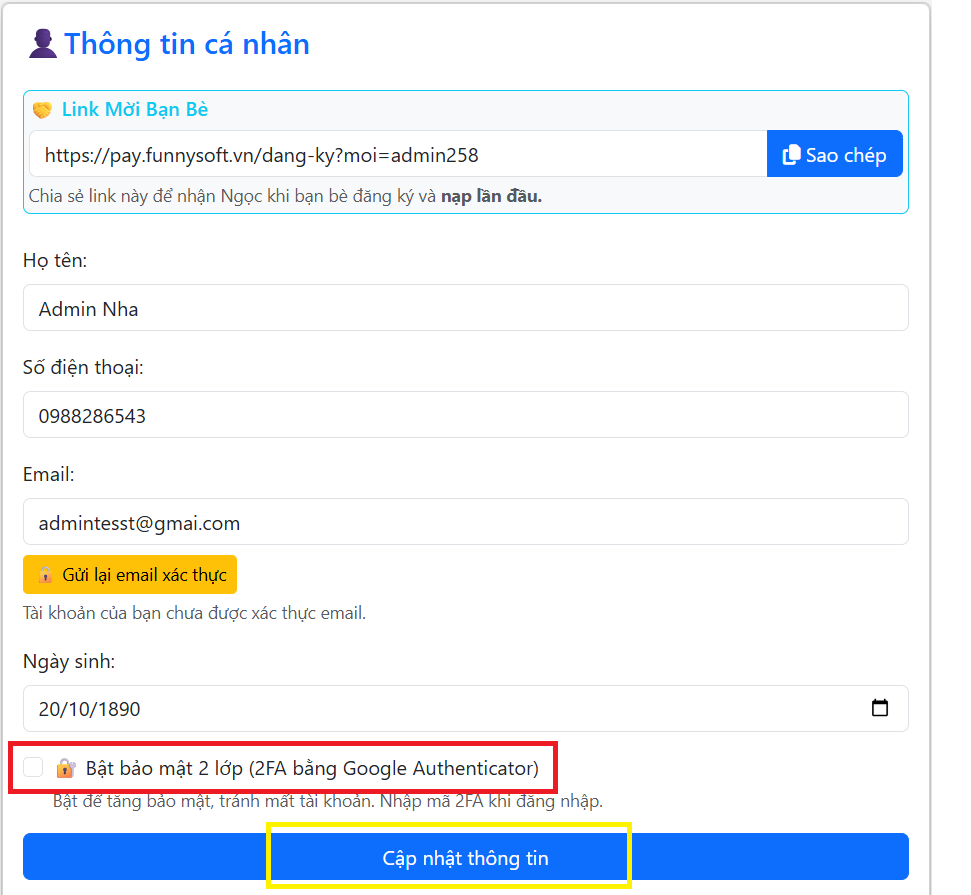
Task: Click the Email input with admintesst@gmai.com
Action: (465, 522)
